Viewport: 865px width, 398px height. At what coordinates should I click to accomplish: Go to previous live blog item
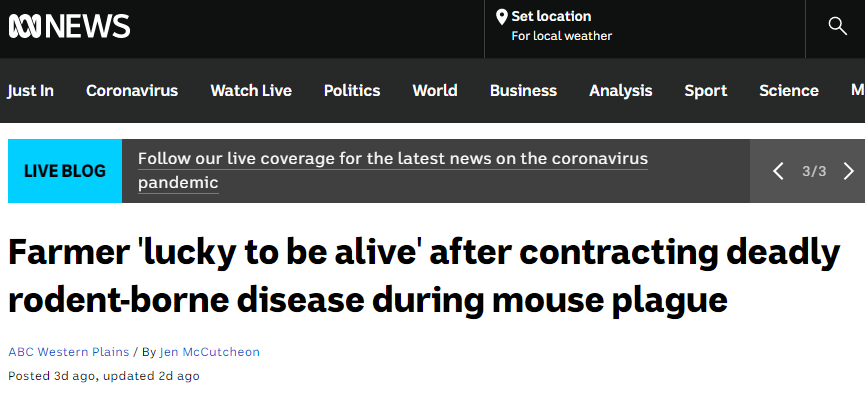[x=778, y=171]
